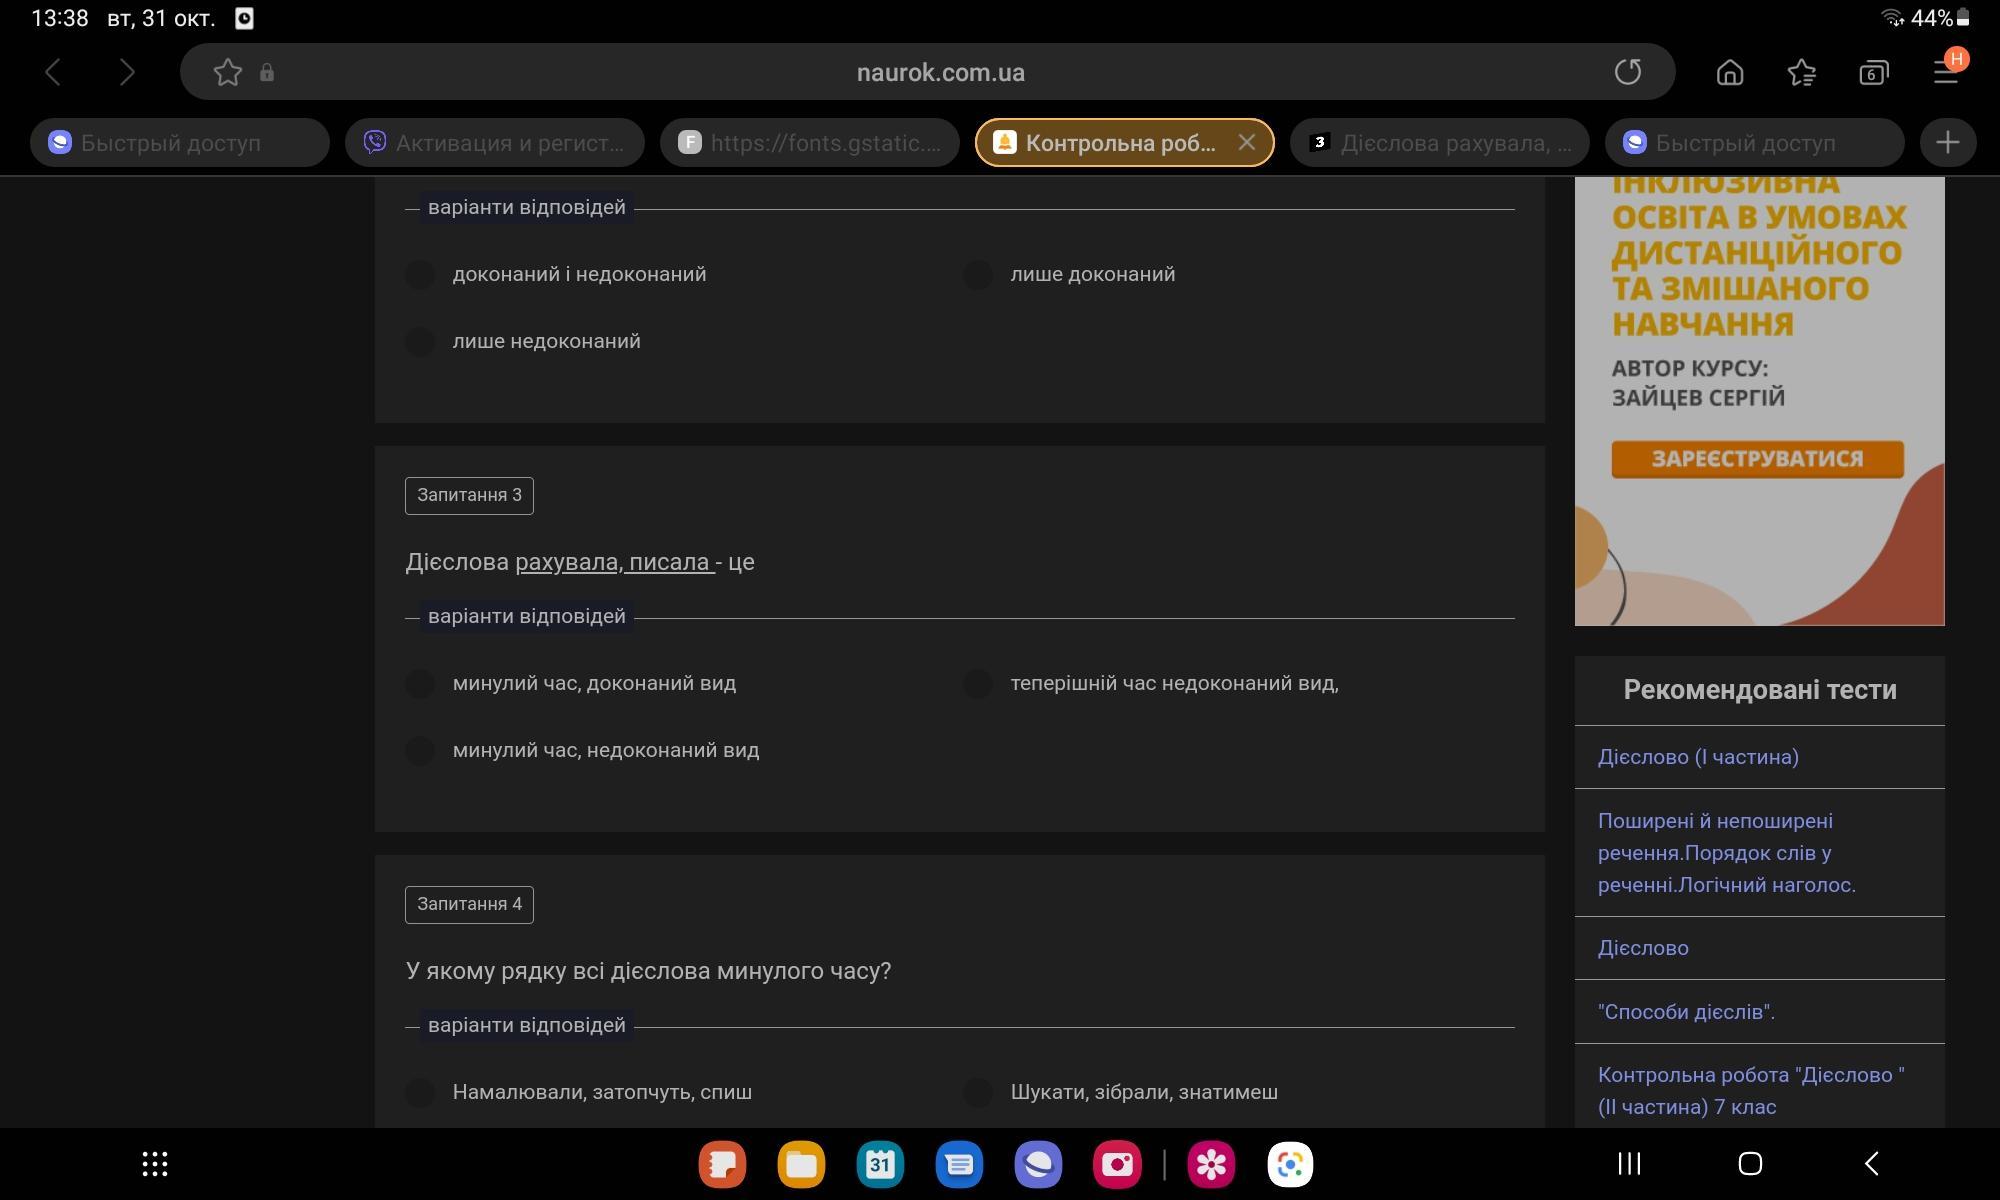The width and height of the screenshot is (2000, 1200).
Task: Select answer "минулий час, доконаний вид"
Action: tap(420, 684)
